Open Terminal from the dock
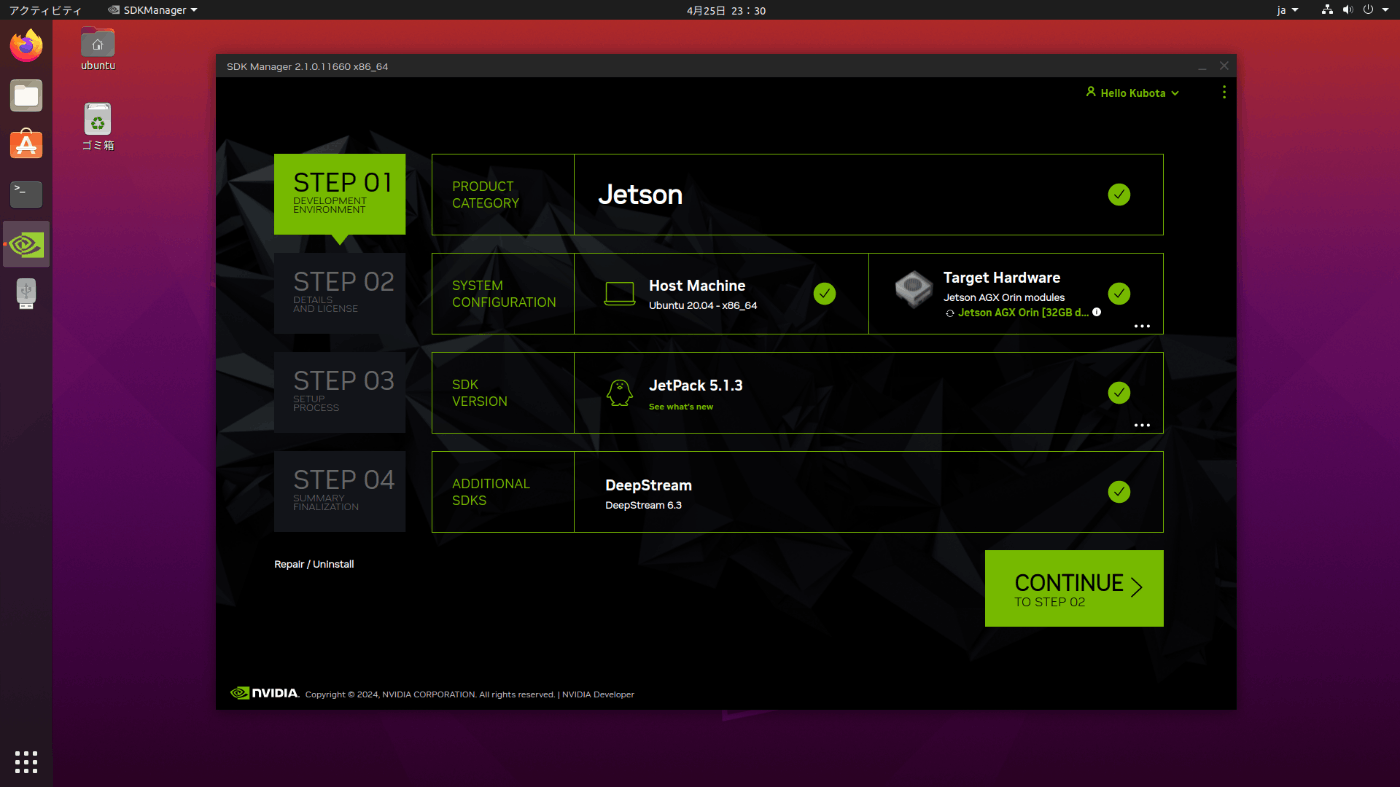This screenshot has height=787, width=1400. tap(27, 194)
